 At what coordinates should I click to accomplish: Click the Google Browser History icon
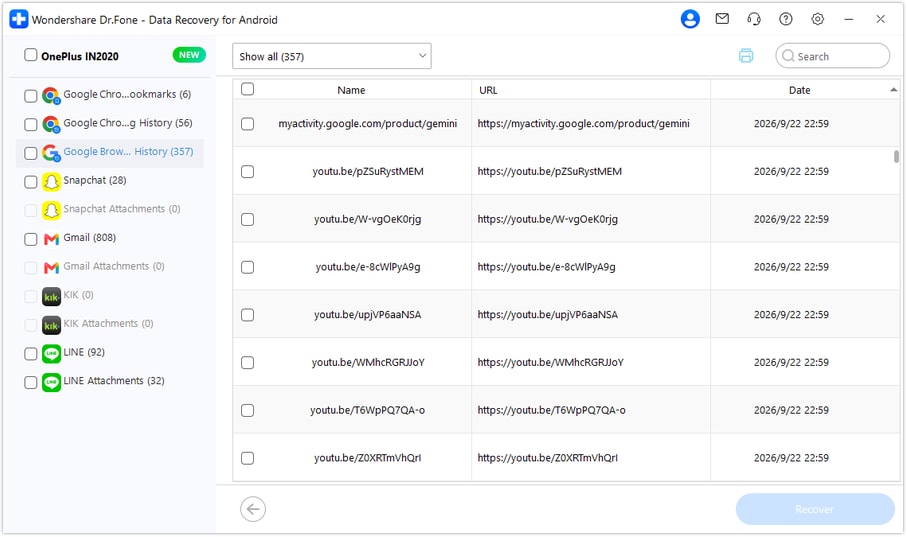pyautogui.click(x=51, y=153)
